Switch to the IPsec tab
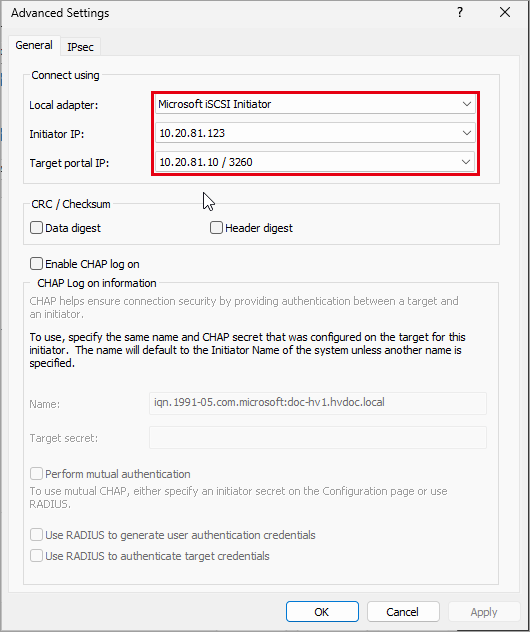The height and width of the screenshot is (632, 530). [80, 47]
